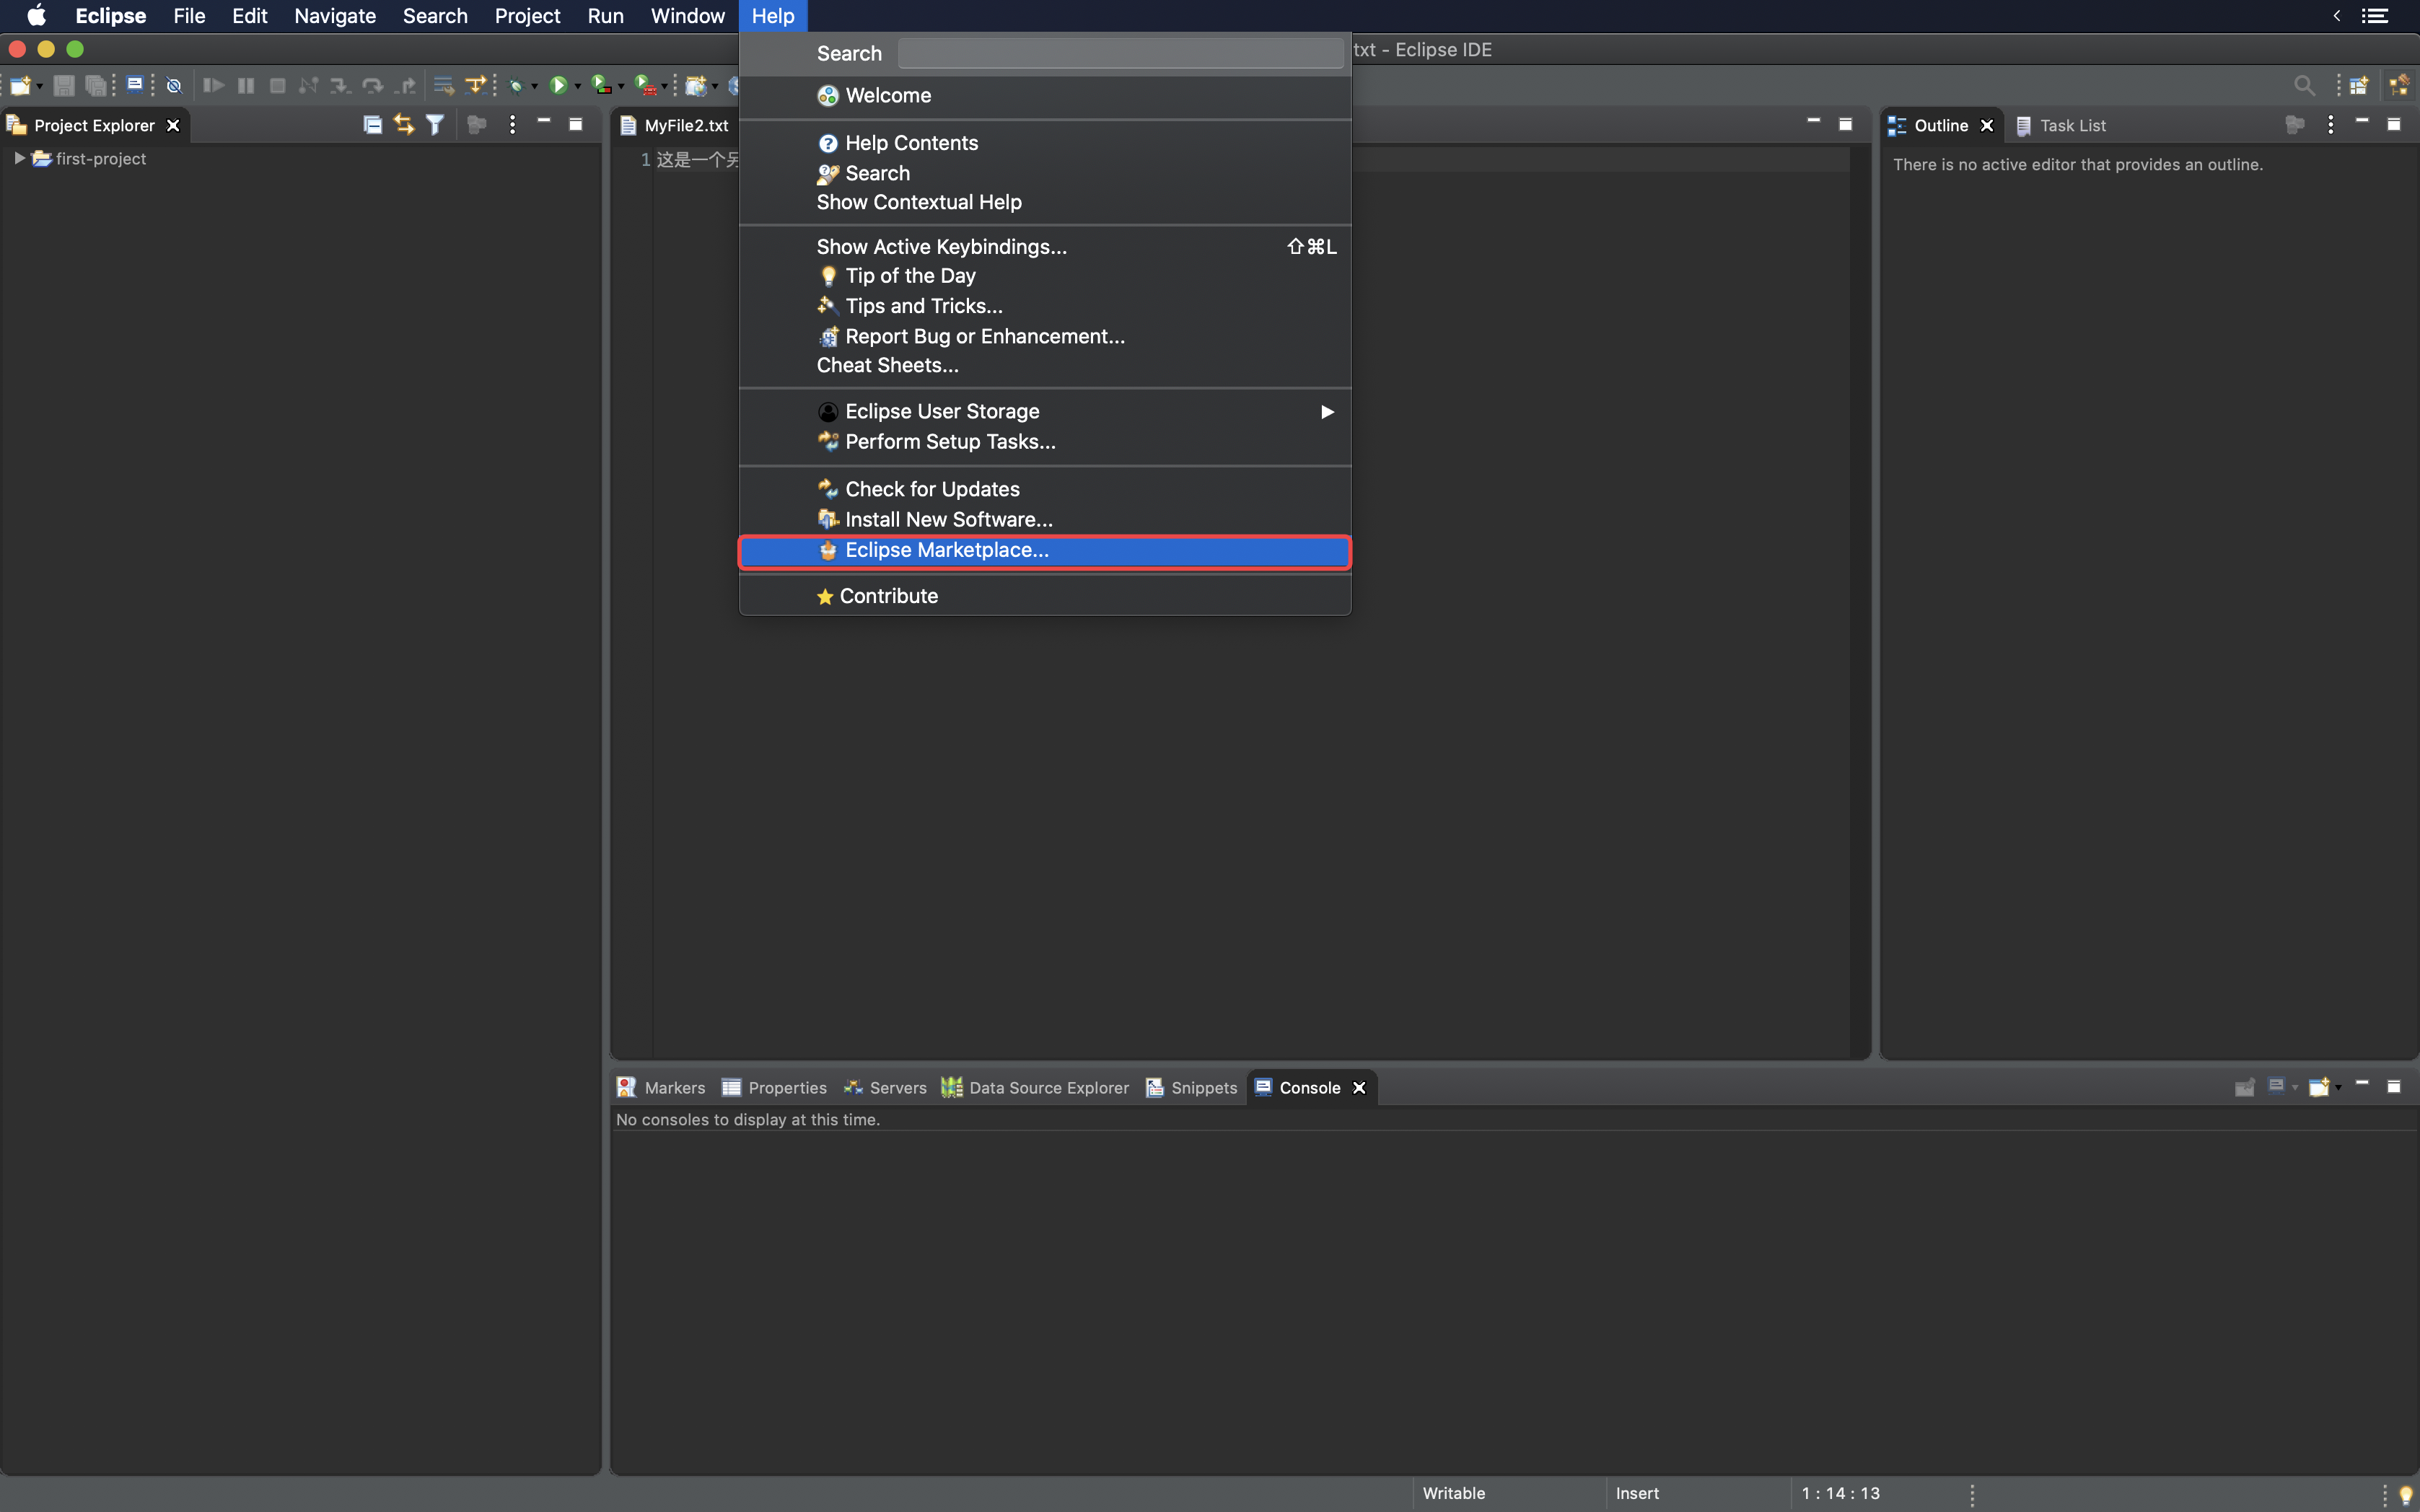Open the Coverage dropdown arrow
The image size is (2420, 1512).
tap(621, 87)
